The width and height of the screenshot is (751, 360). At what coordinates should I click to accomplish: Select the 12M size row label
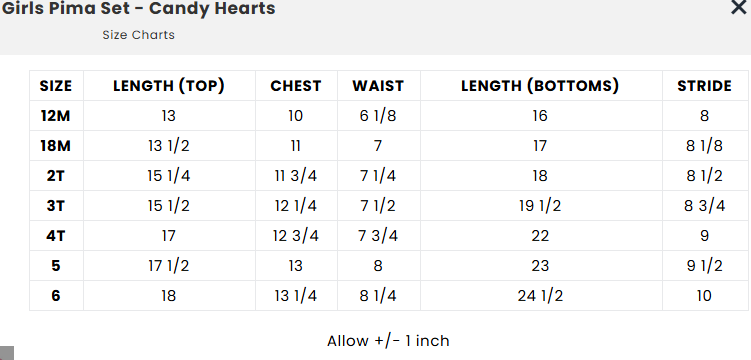coord(56,116)
